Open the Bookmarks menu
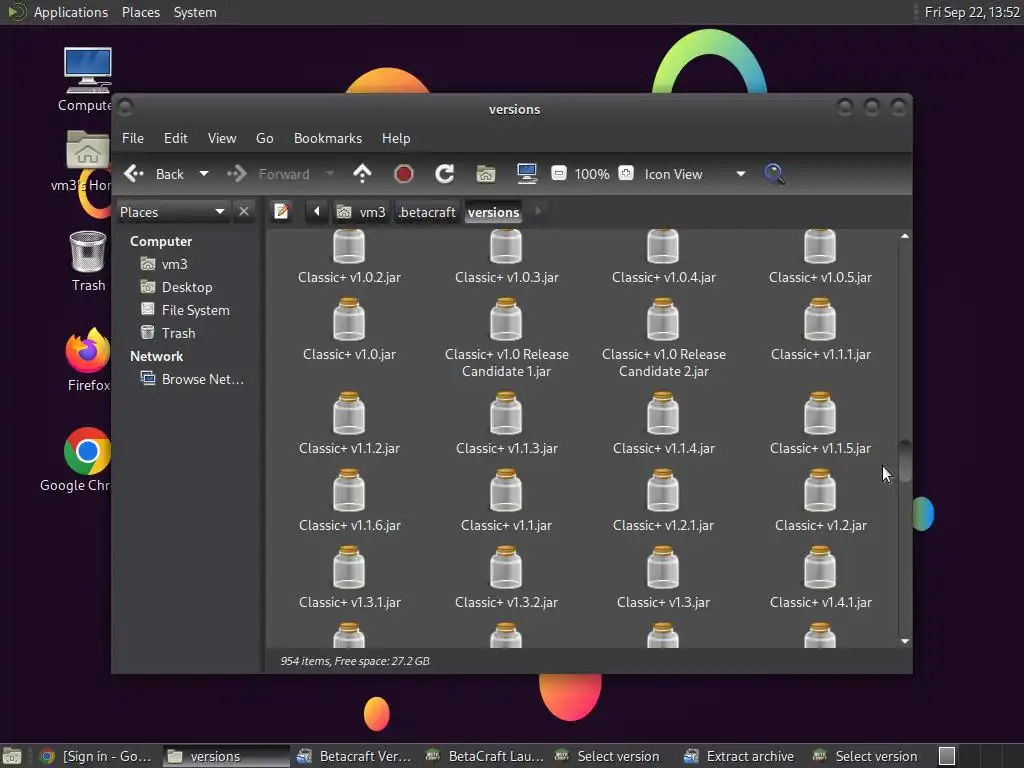This screenshot has width=1024, height=768. click(x=328, y=138)
